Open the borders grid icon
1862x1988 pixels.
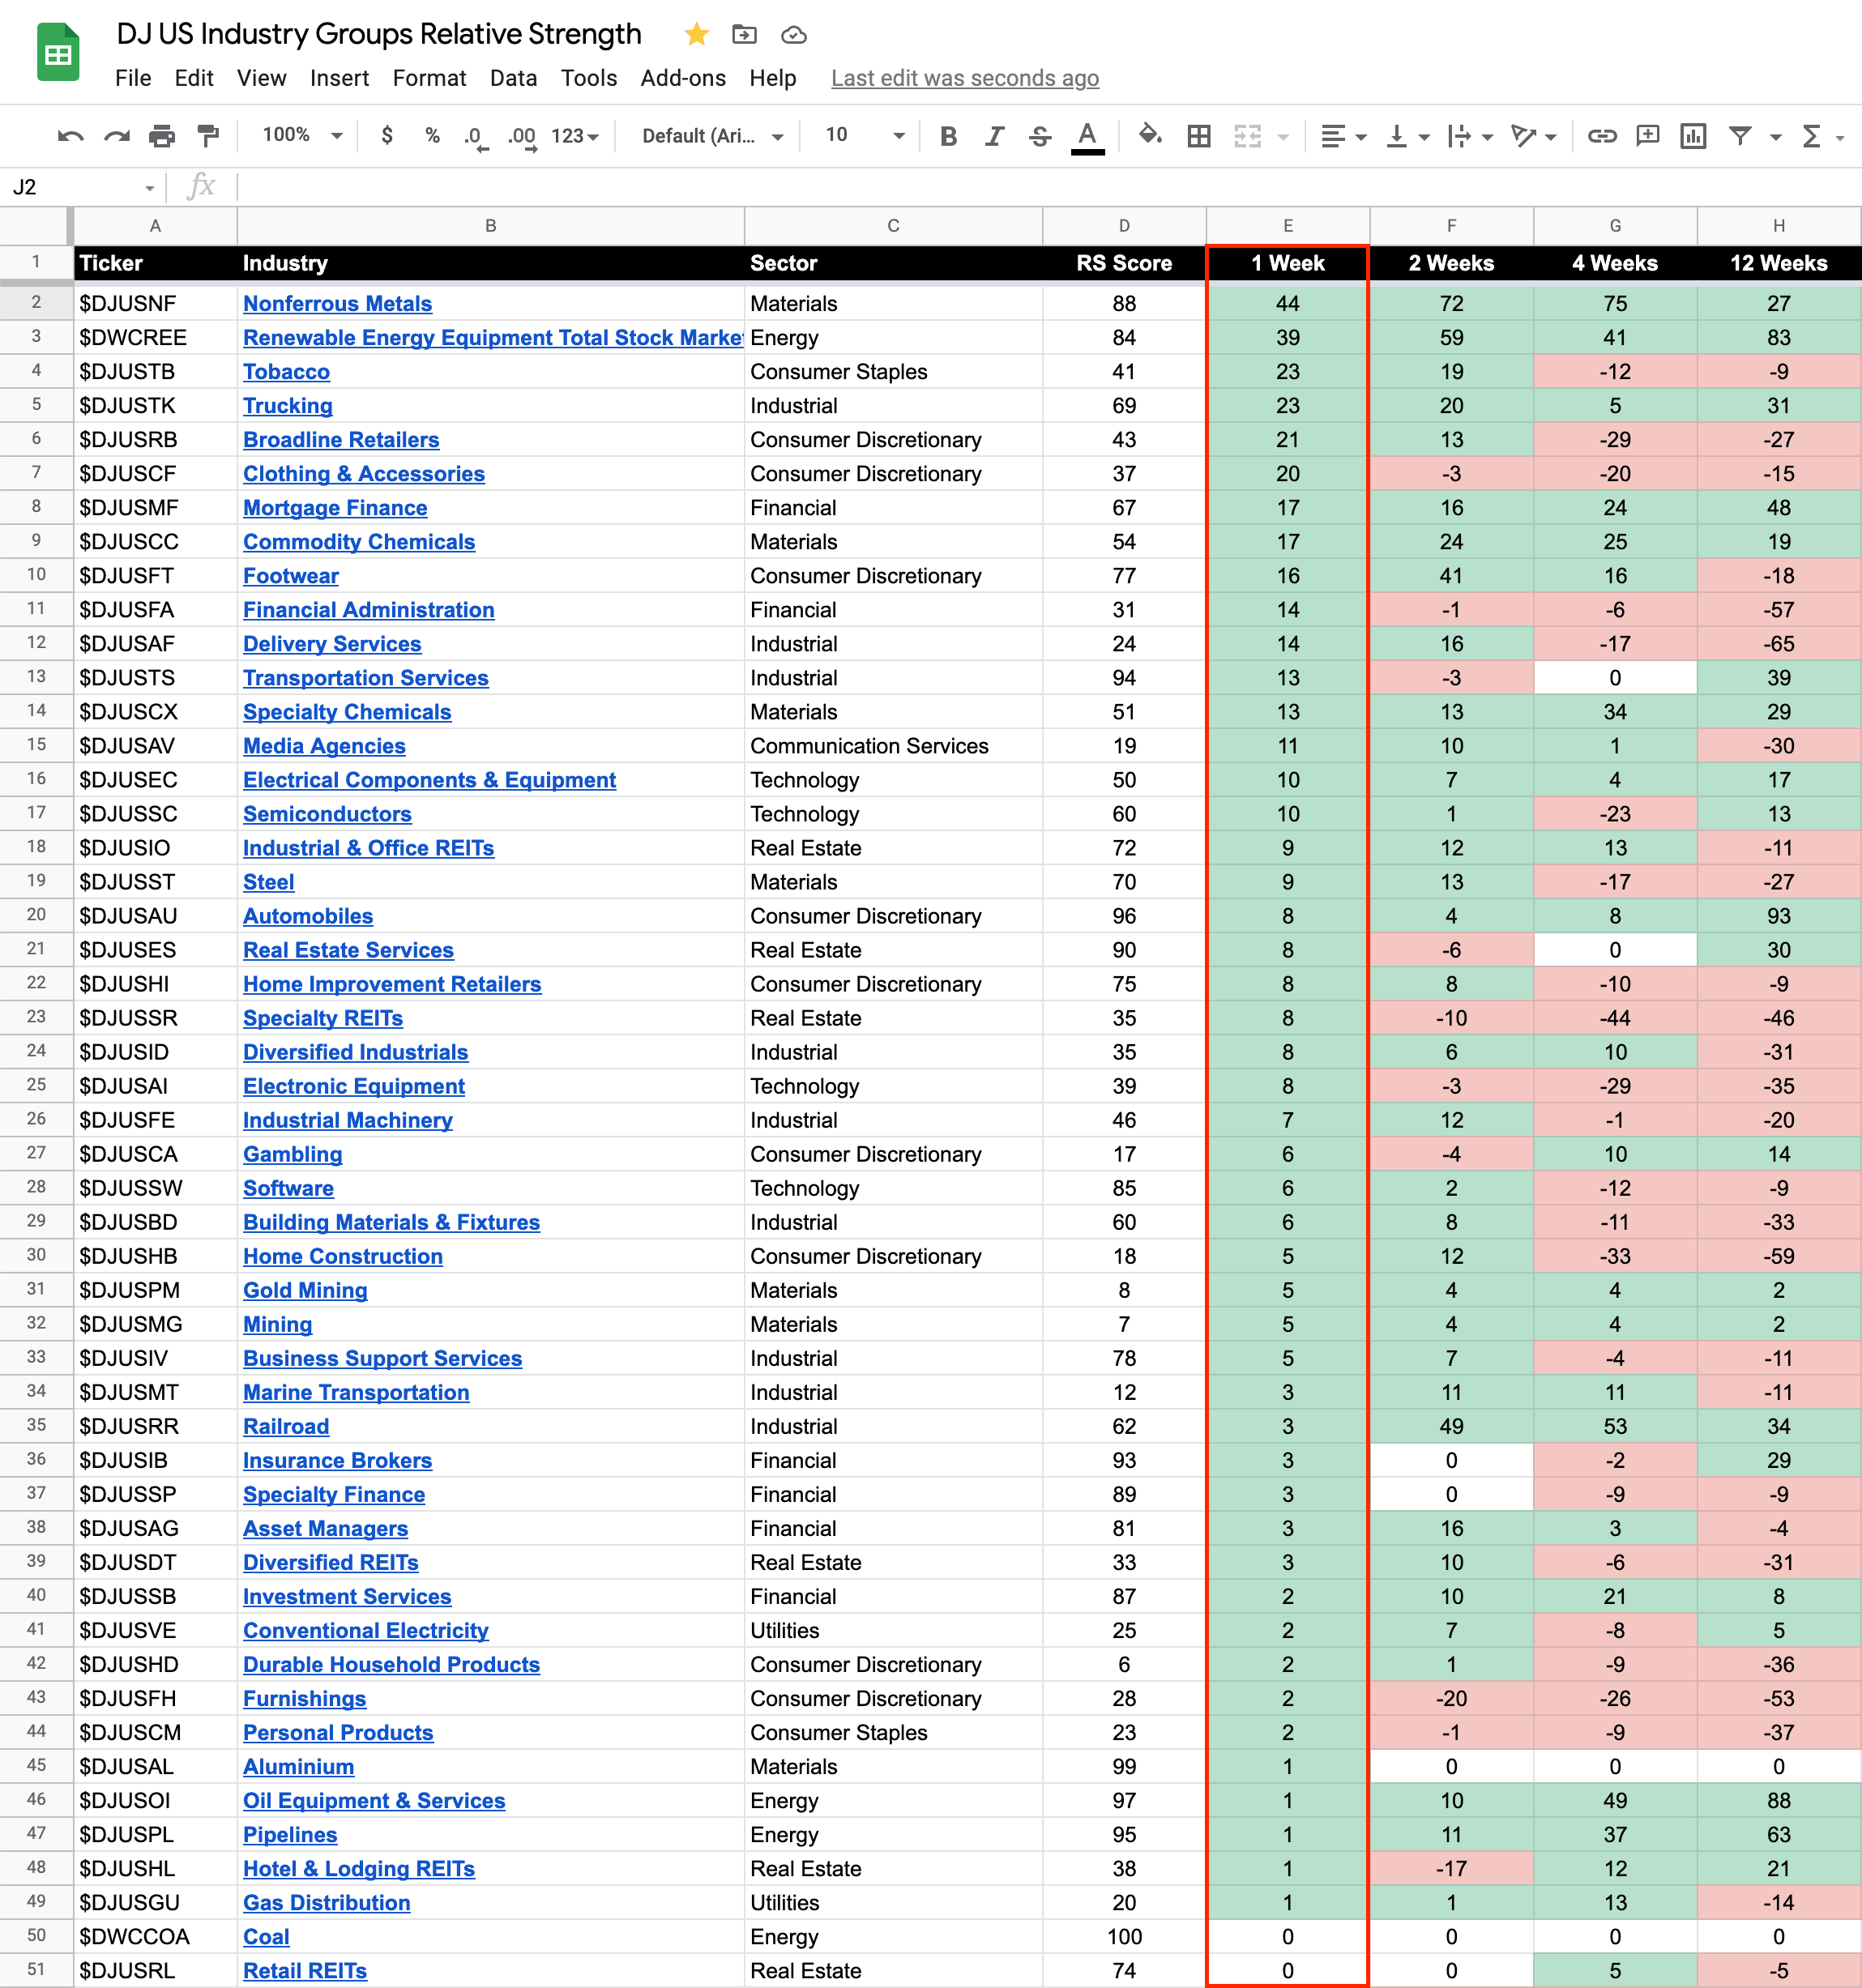[x=1198, y=136]
